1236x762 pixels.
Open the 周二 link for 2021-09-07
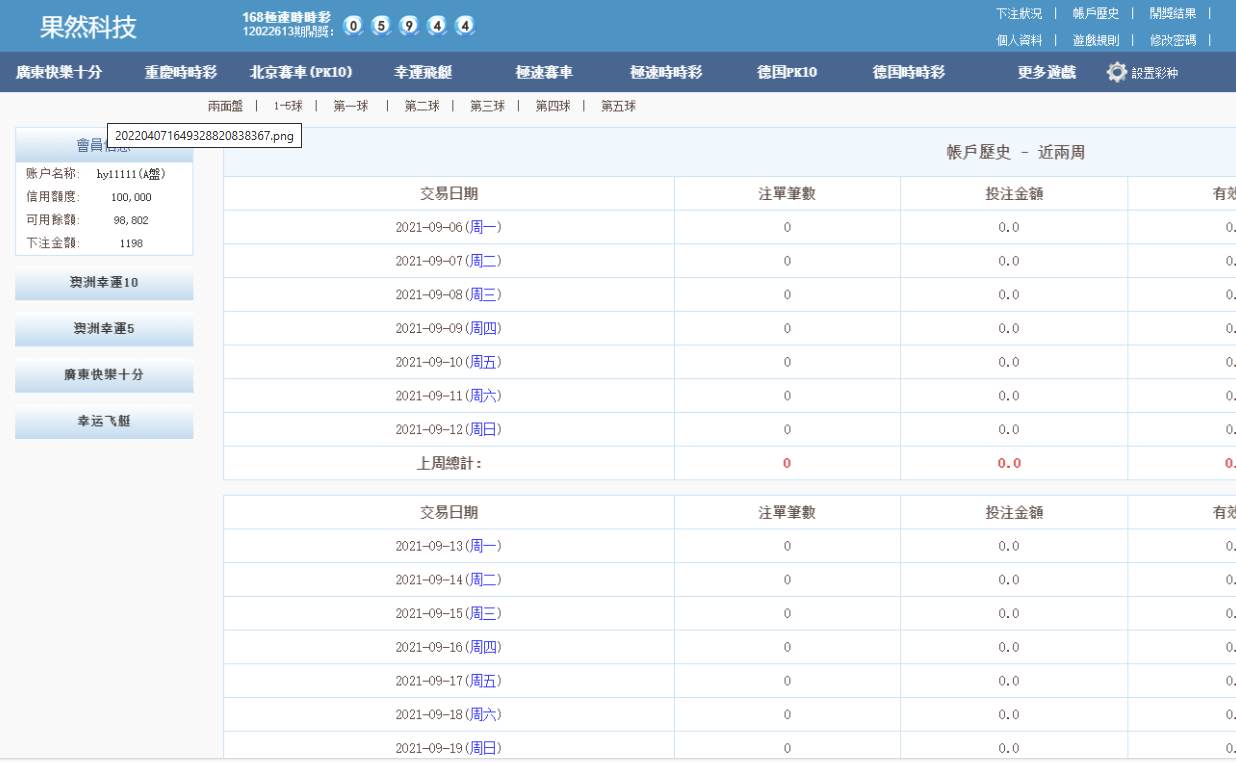point(484,261)
